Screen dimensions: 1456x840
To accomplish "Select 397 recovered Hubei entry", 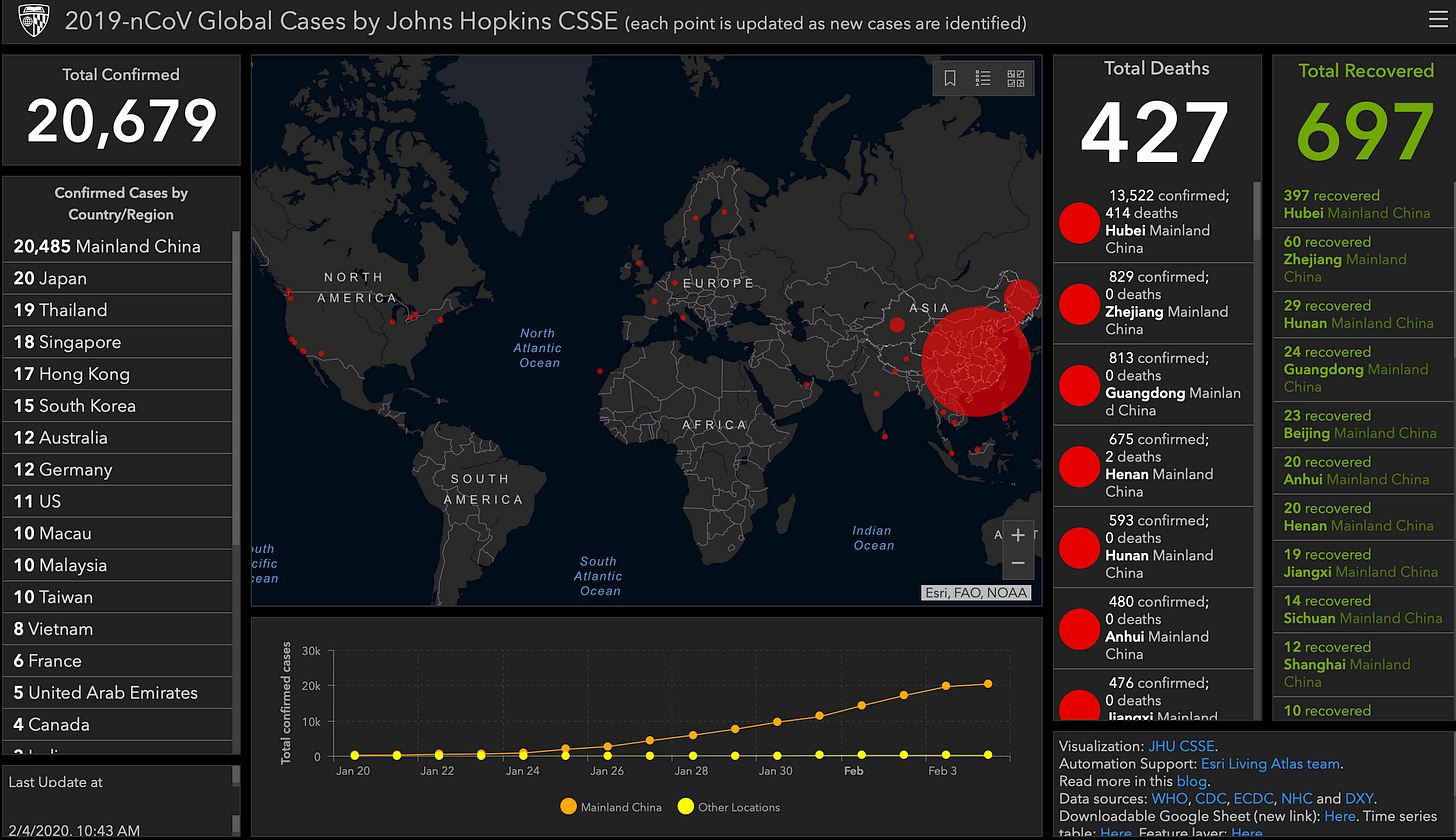I will pos(1364,204).
